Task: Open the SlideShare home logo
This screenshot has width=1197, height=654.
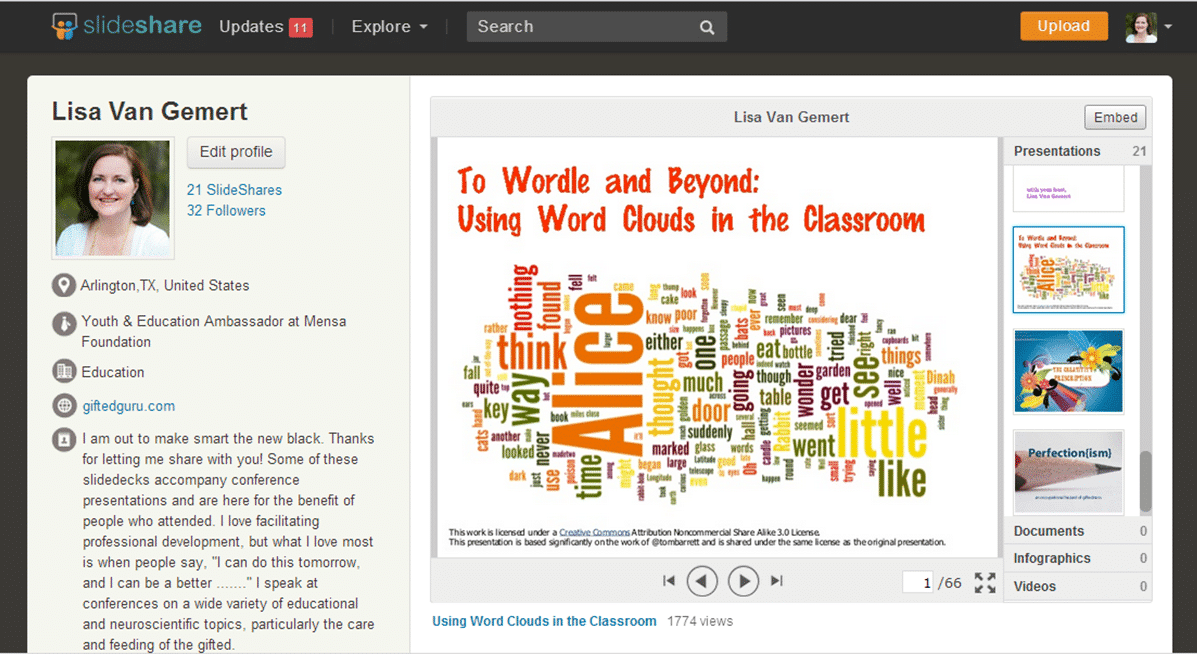Action: (127, 26)
